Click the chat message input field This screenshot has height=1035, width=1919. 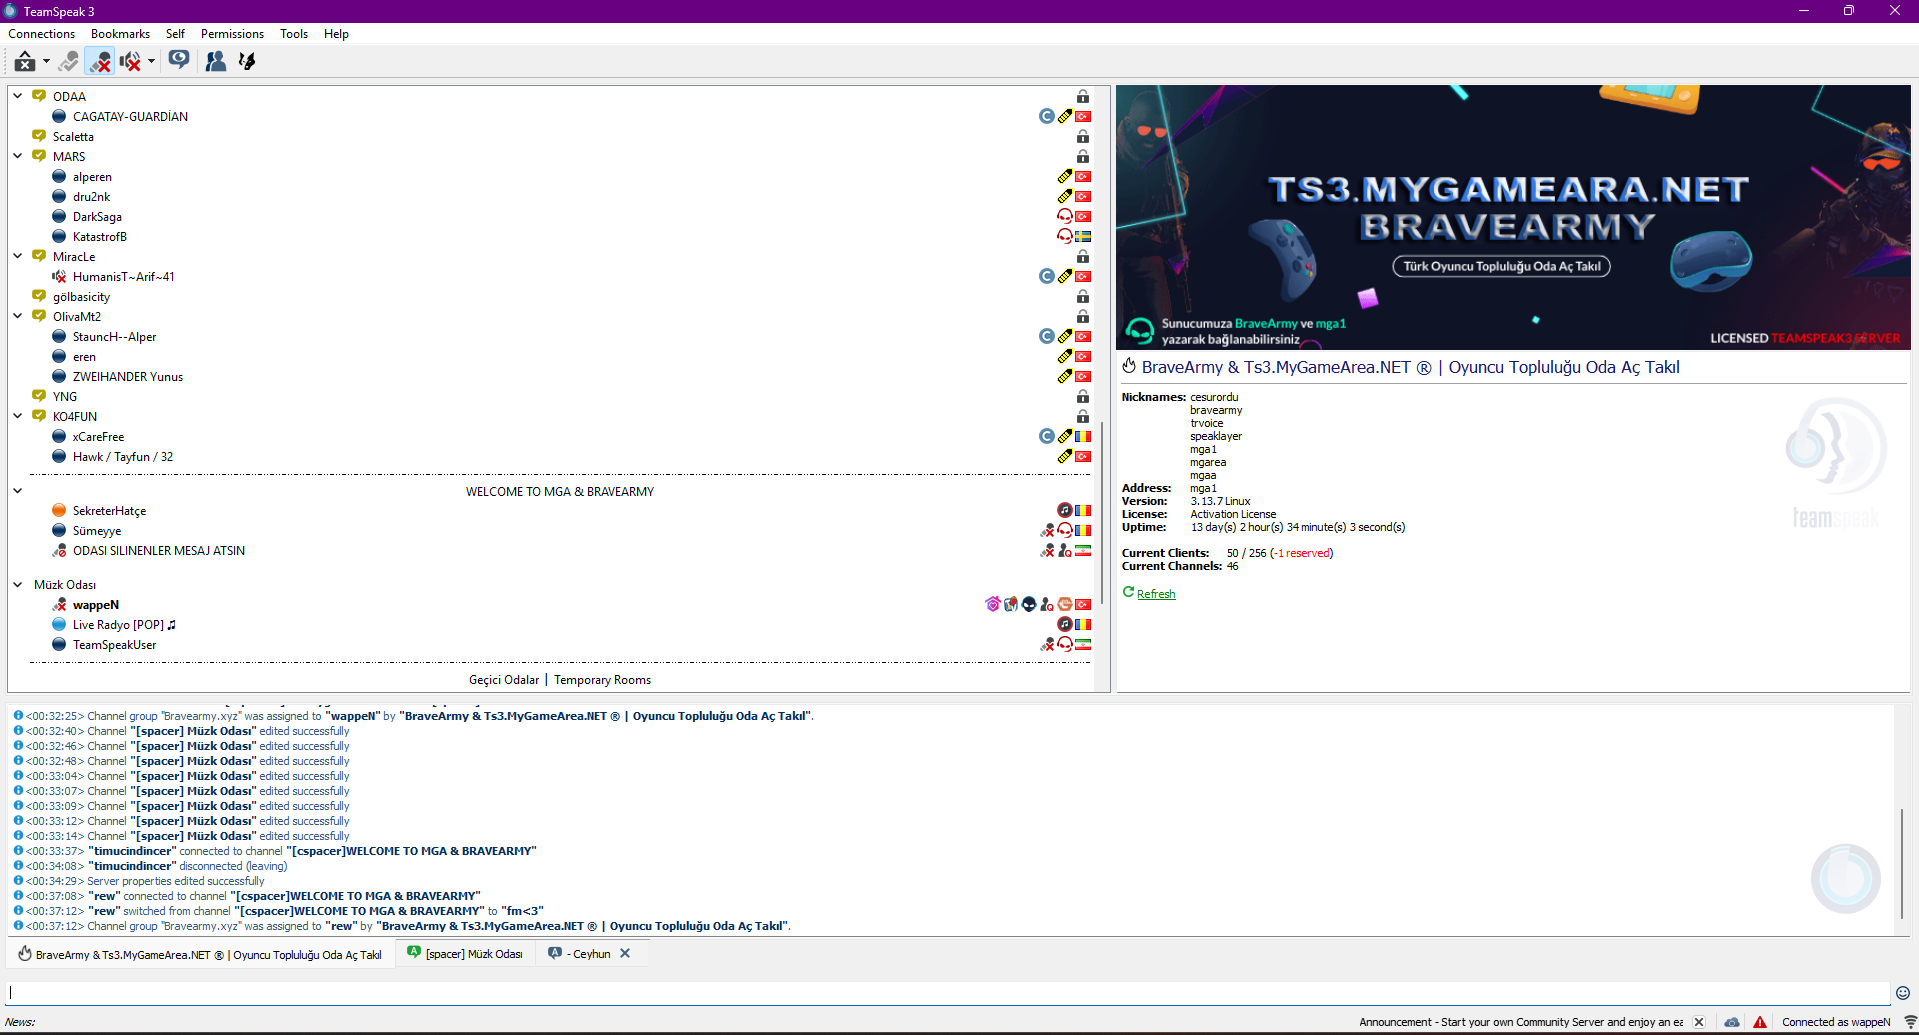pos(949,993)
